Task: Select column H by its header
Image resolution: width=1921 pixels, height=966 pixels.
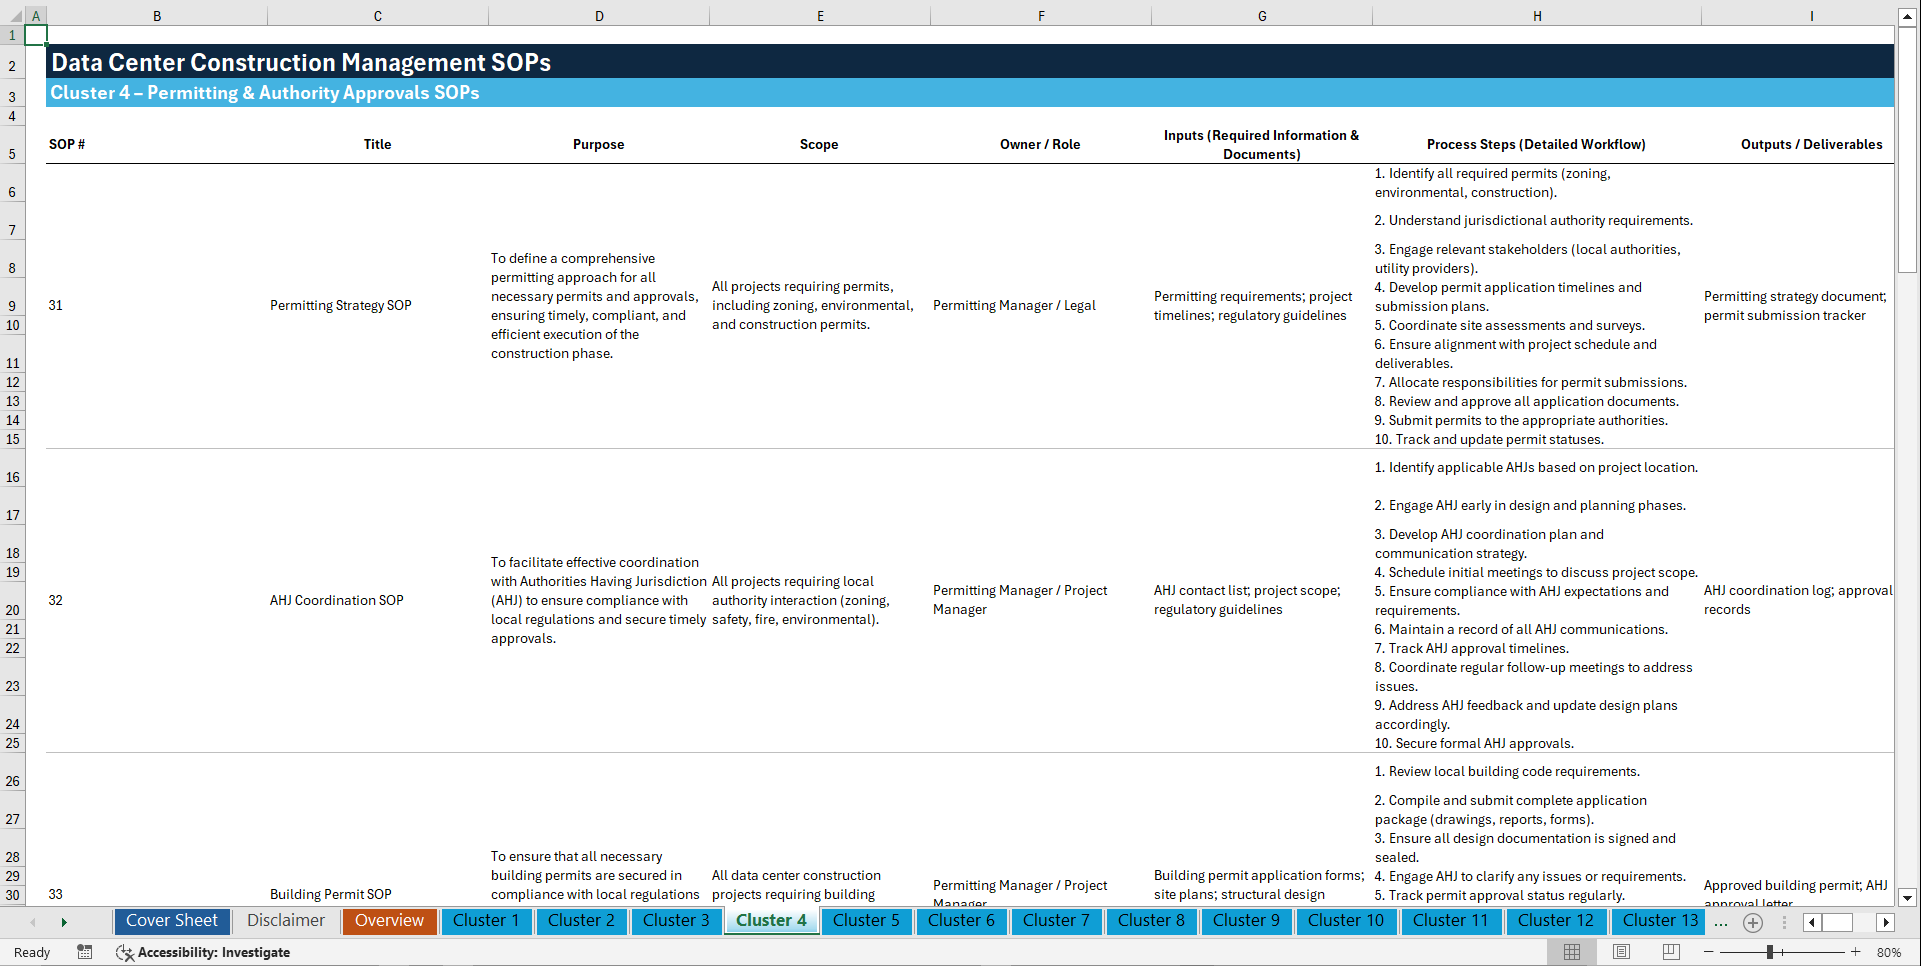Action: [1537, 15]
